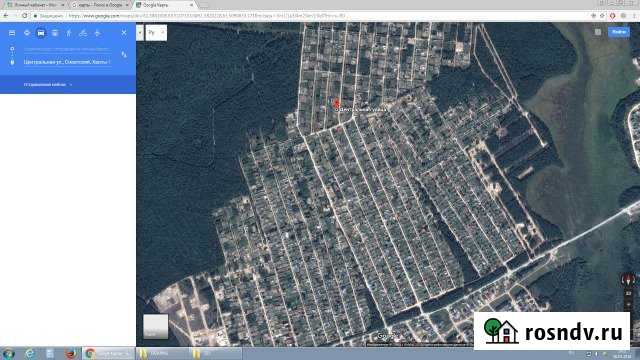This screenshot has width=640, height=360.
Task: Click the blue Sign in button
Action: click(619, 32)
